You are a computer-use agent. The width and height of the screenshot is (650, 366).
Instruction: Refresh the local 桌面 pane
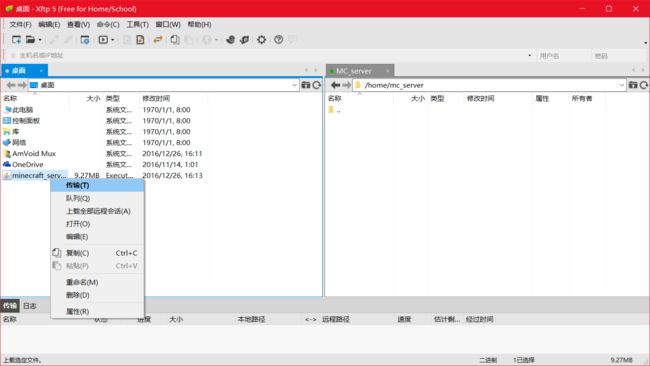click(x=317, y=85)
